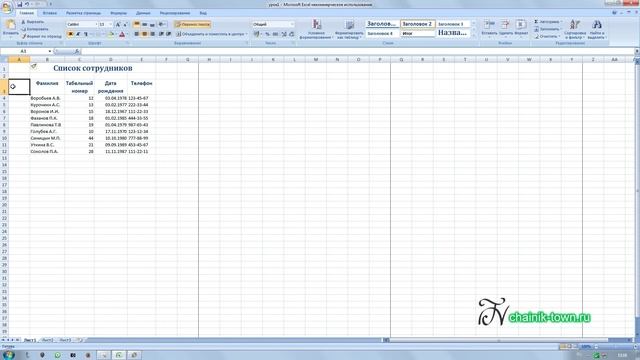Screen dimensions: 640x360
Task: Select the Лист2 sheet tab
Action: 47,340
